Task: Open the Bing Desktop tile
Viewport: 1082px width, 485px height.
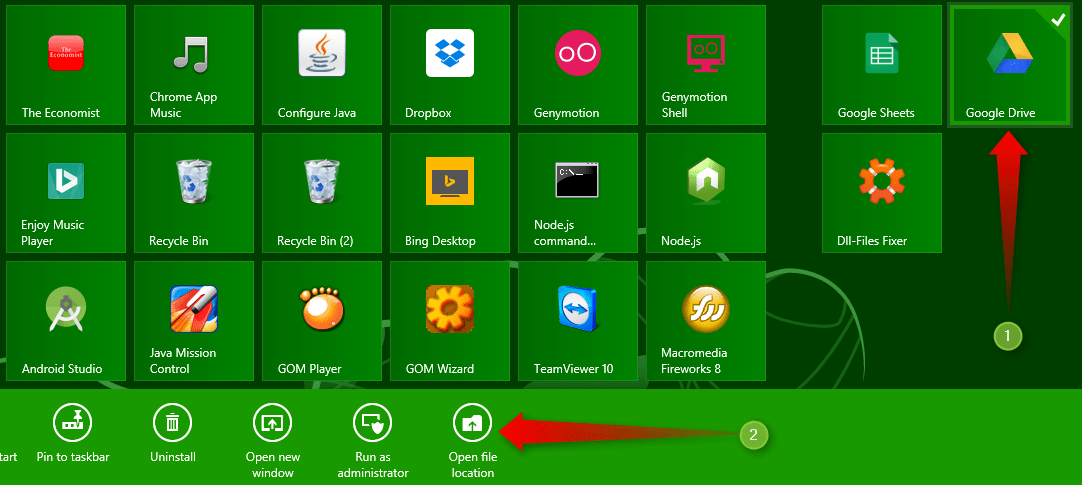Action: click(x=450, y=192)
